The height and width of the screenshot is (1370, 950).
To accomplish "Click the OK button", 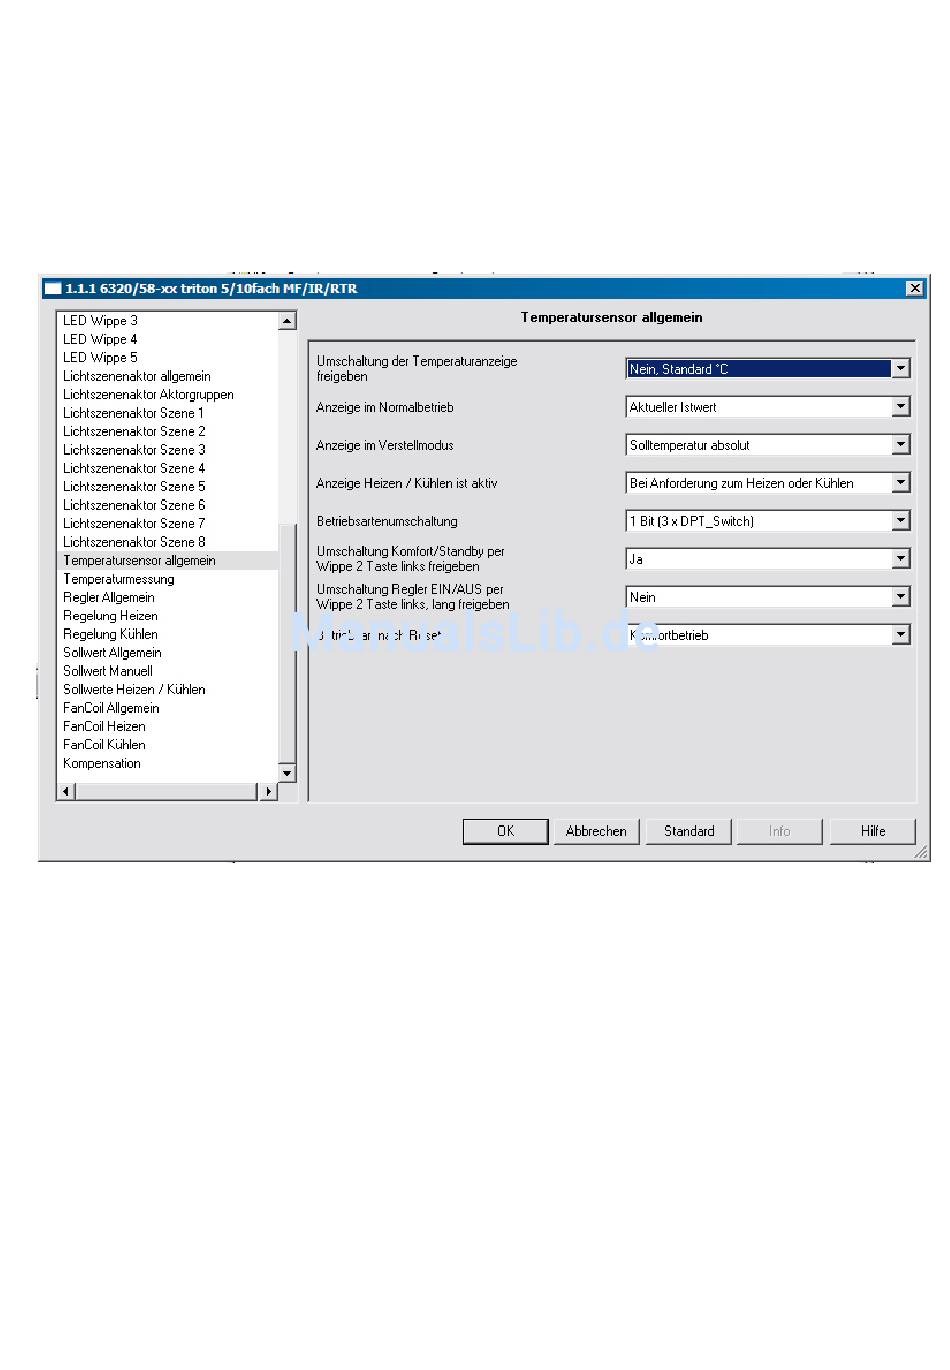I will 505,831.
